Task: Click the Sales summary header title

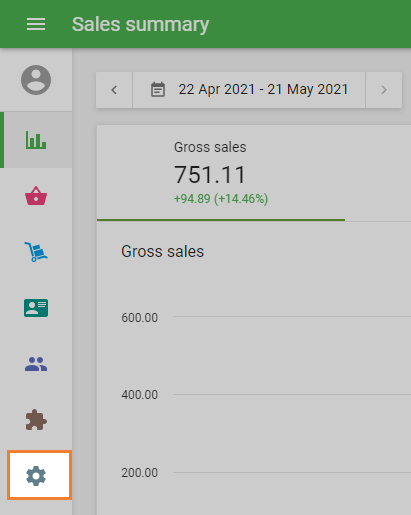Action: point(140,25)
